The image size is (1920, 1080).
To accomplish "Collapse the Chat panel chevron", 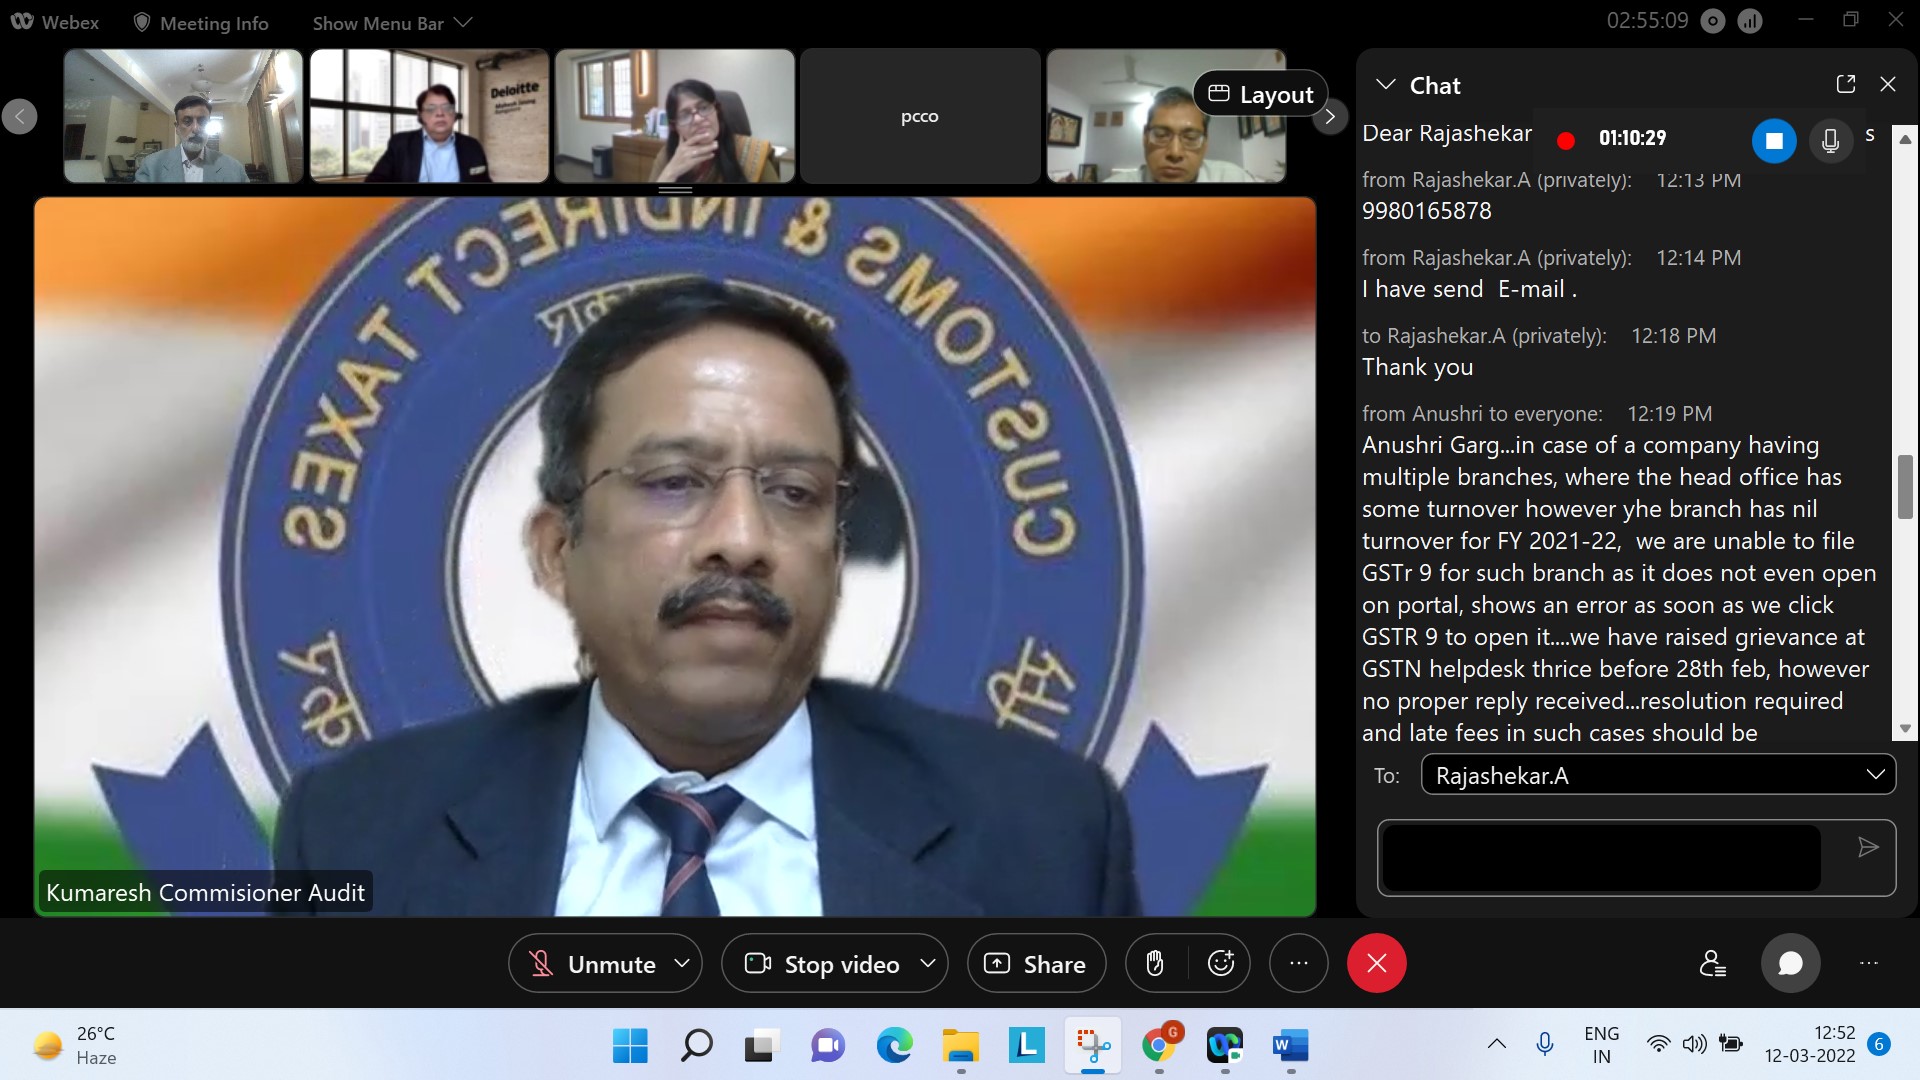I will point(1386,85).
